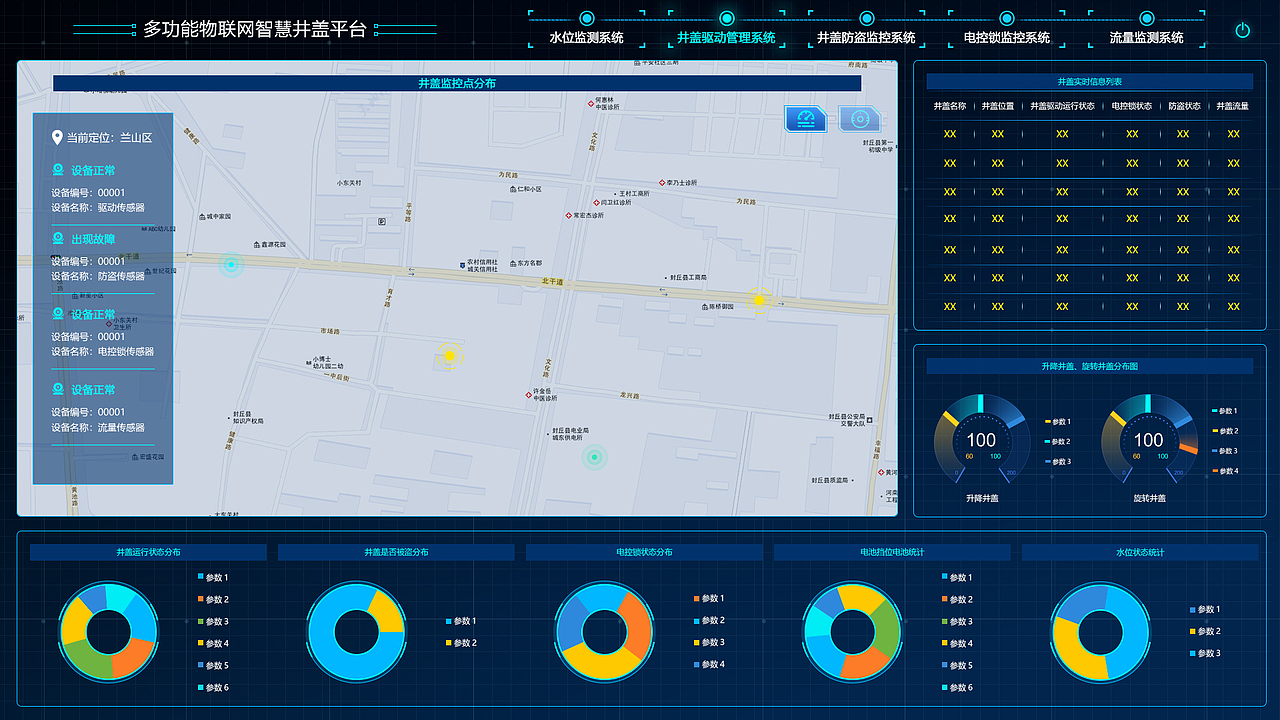The width and height of the screenshot is (1280, 720).
Task: Click the disc view button on the map
Action: pyautogui.click(x=859, y=119)
